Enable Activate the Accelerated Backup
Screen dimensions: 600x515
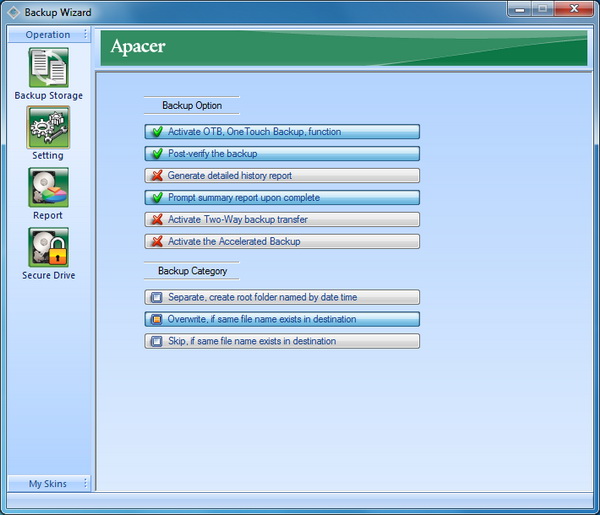point(282,241)
